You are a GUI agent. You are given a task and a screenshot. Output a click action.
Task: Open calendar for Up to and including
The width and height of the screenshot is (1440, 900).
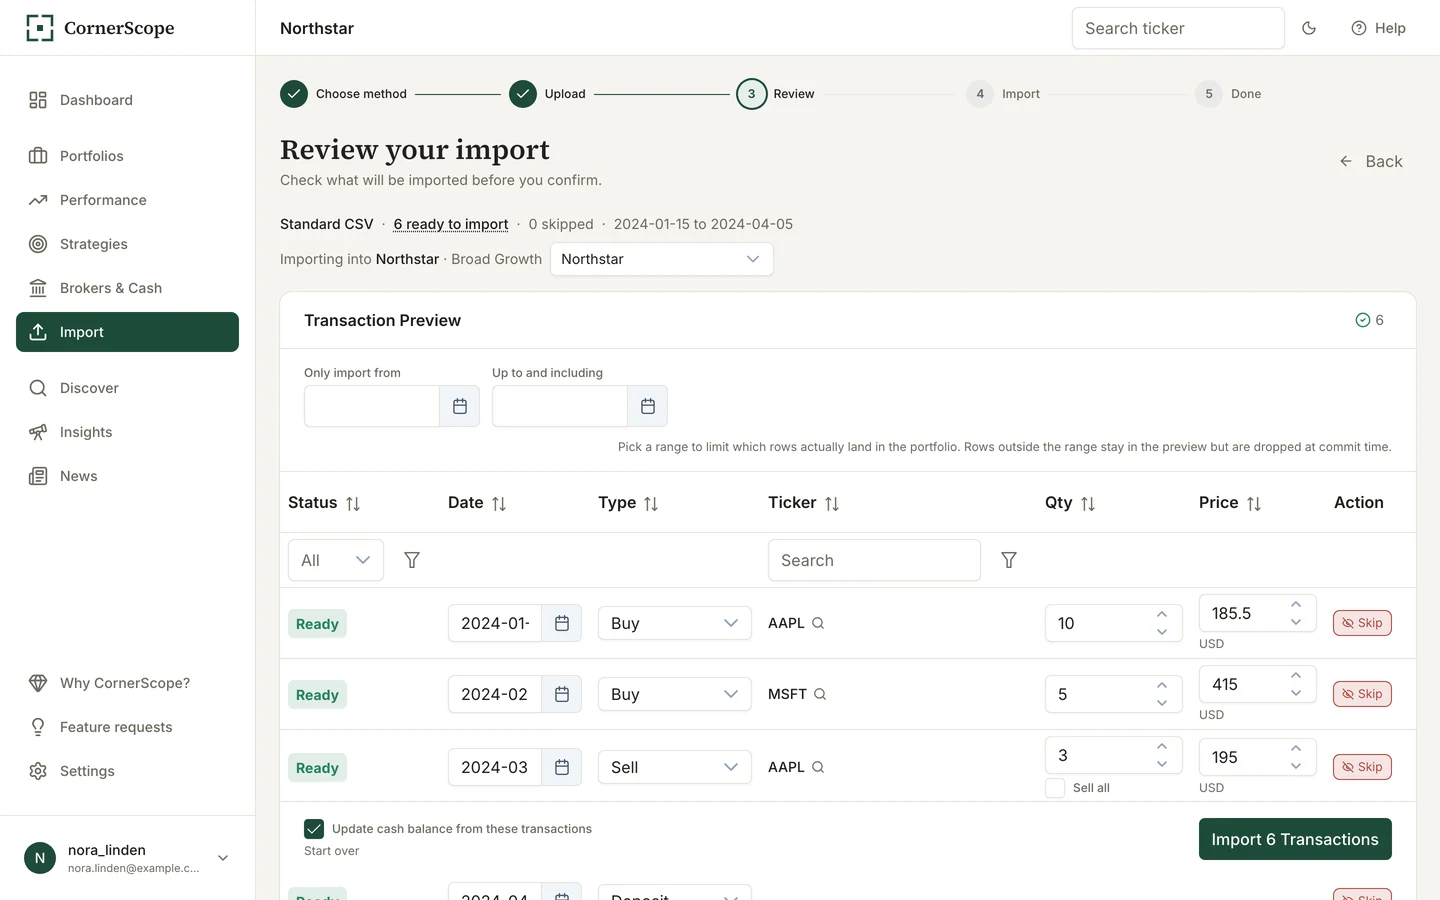tap(648, 406)
